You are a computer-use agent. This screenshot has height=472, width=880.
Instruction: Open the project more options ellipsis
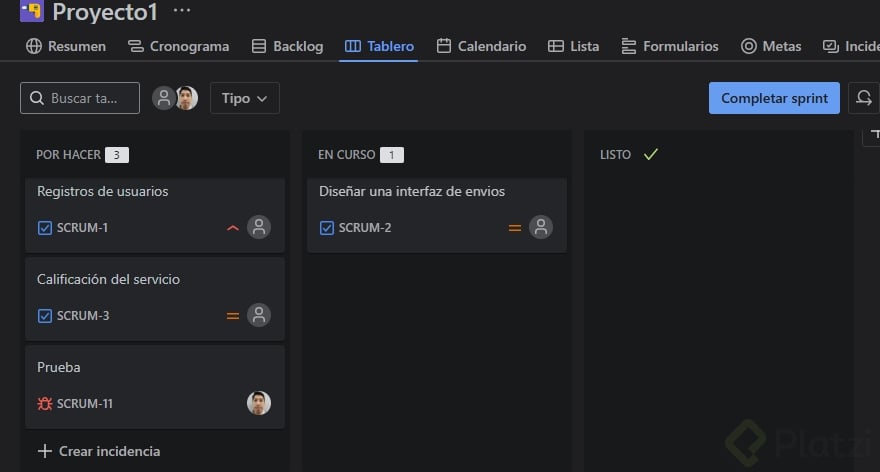point(181,11)
